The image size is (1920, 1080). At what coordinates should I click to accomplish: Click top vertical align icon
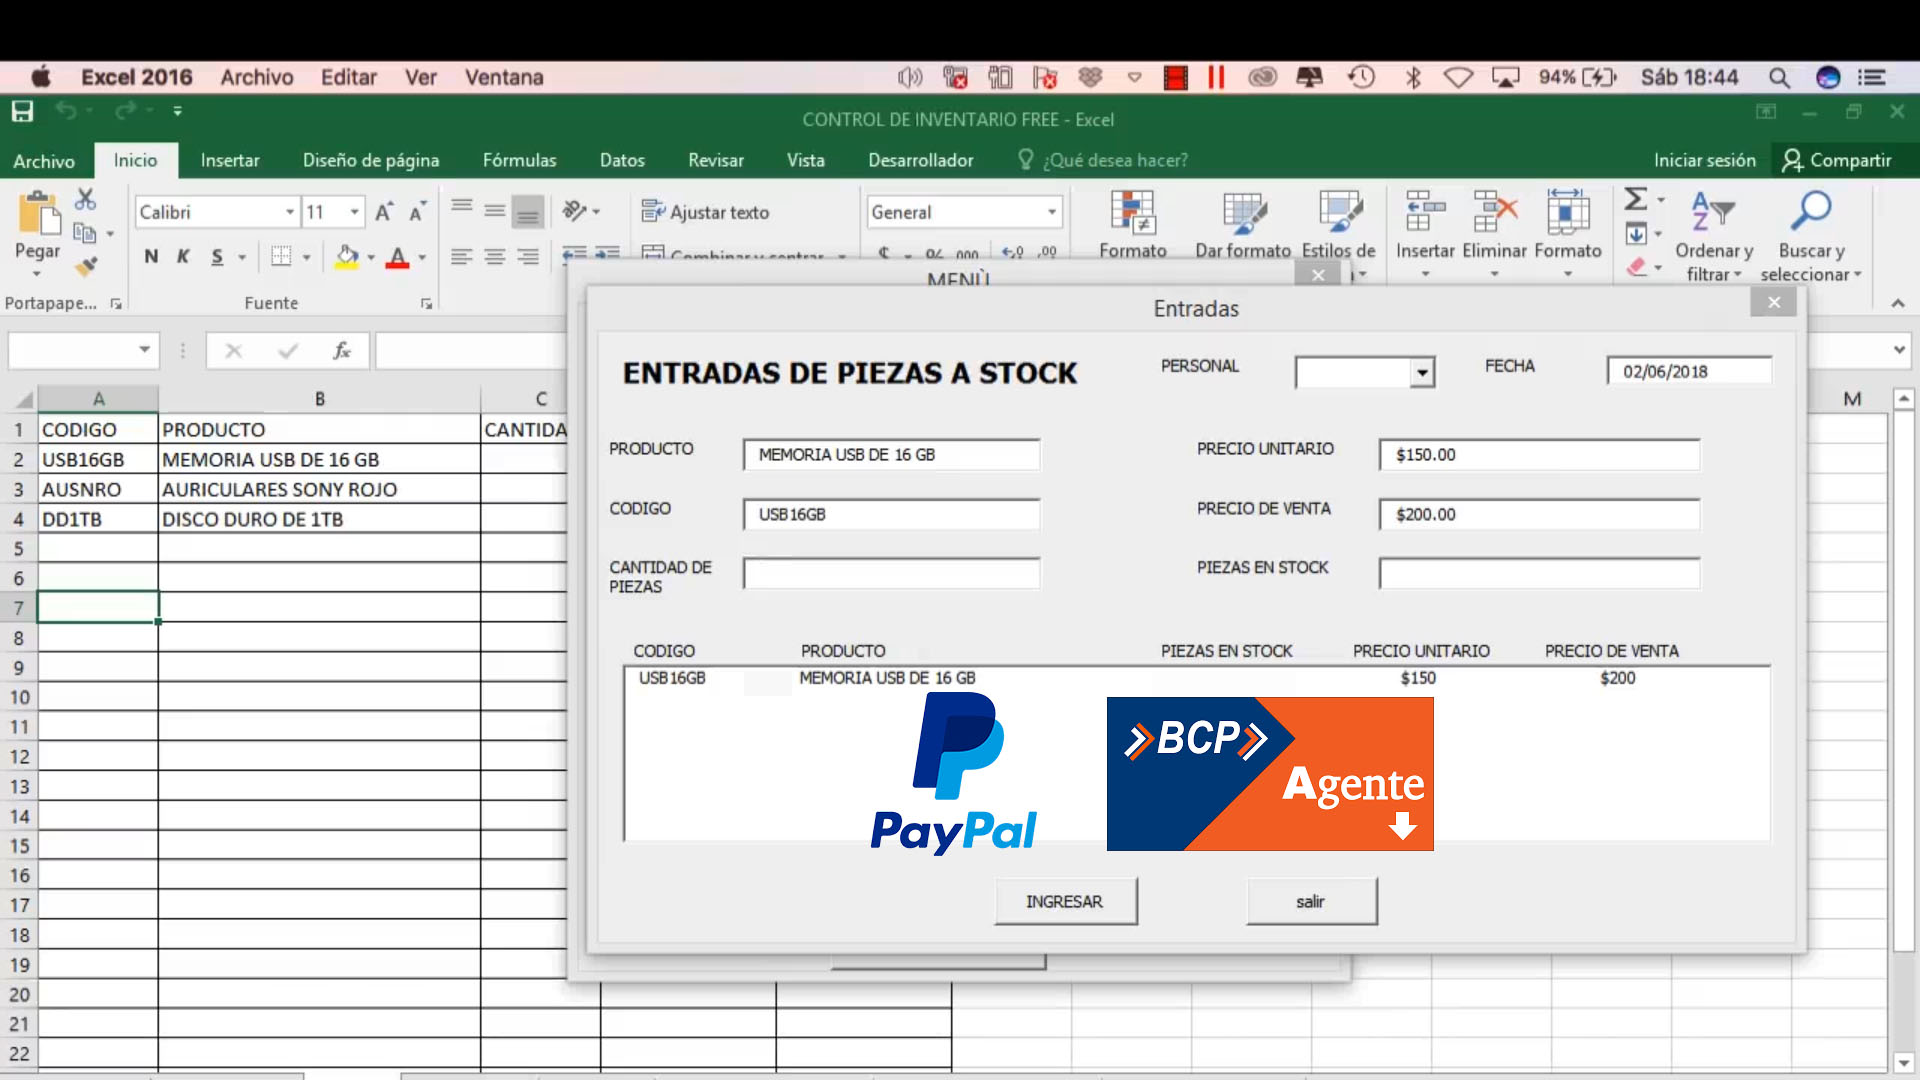(x=461, y=208)
